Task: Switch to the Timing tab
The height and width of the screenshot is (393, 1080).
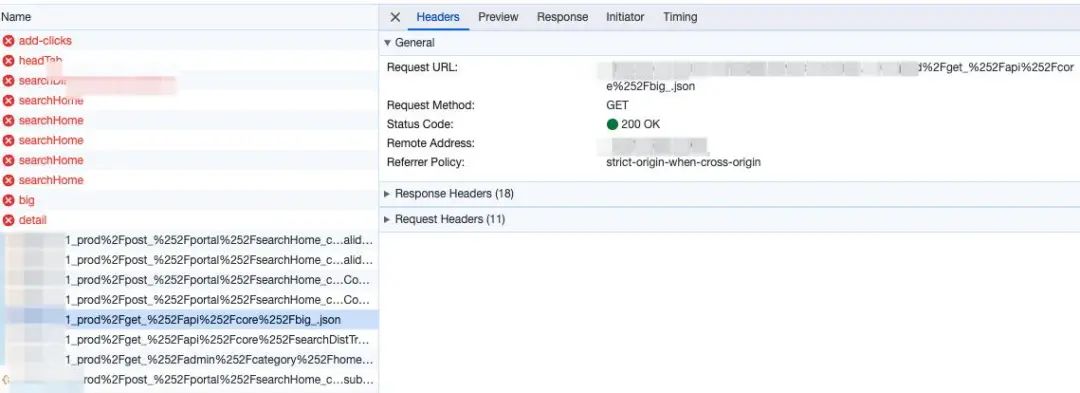Action: pyautogui.click(x=680, y=17)
